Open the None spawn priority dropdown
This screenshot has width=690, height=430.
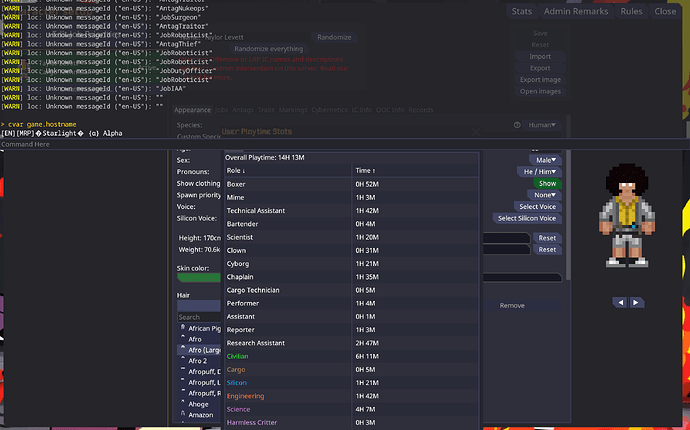click(545, 195)
